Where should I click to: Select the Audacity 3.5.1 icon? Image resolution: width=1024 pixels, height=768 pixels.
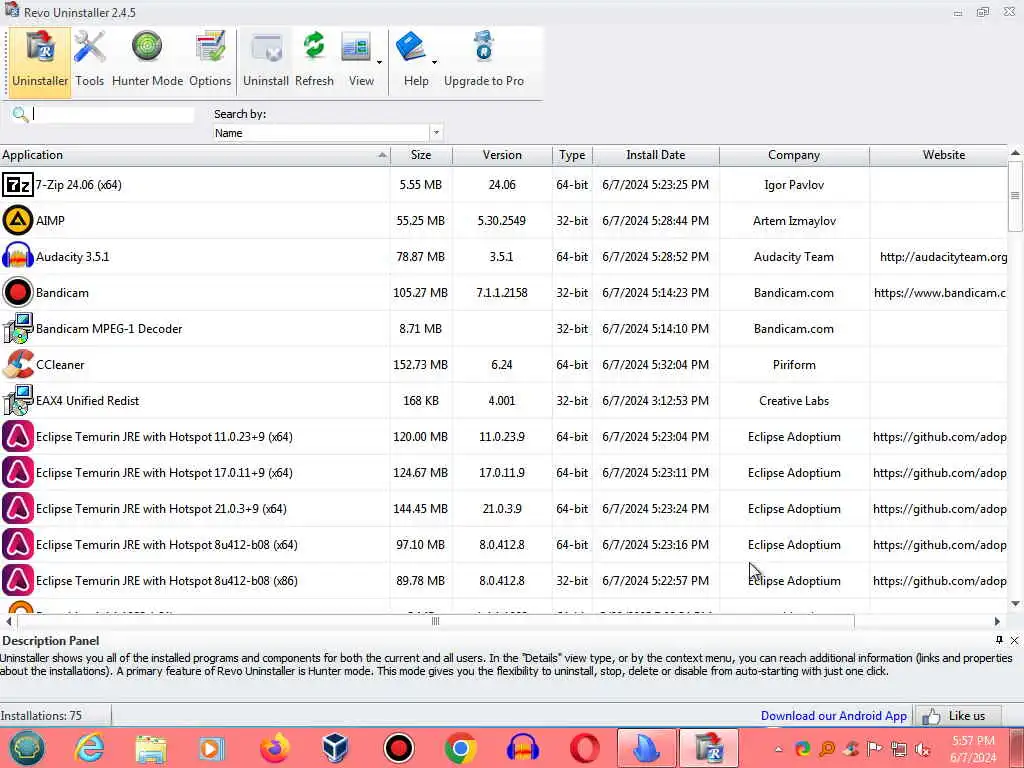(18, 257)
